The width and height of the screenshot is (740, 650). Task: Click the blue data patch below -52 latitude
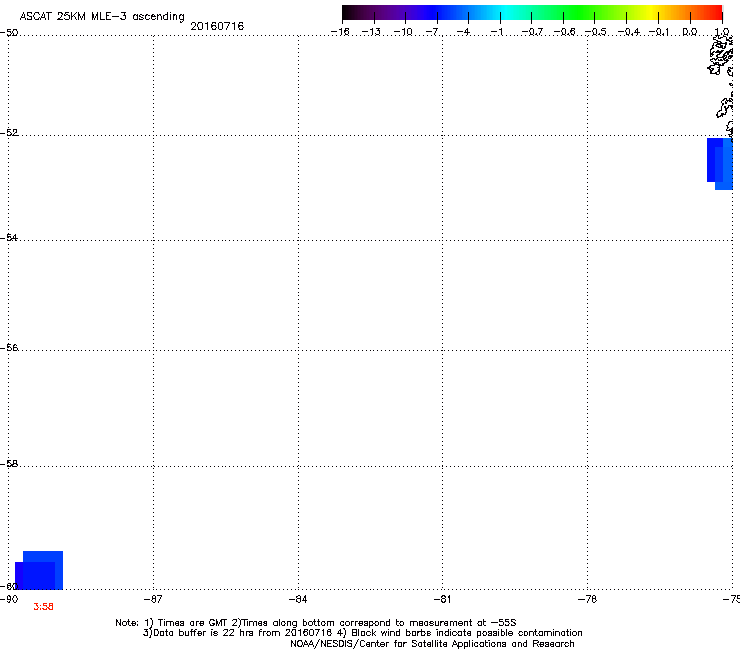[x=720, y=164]
